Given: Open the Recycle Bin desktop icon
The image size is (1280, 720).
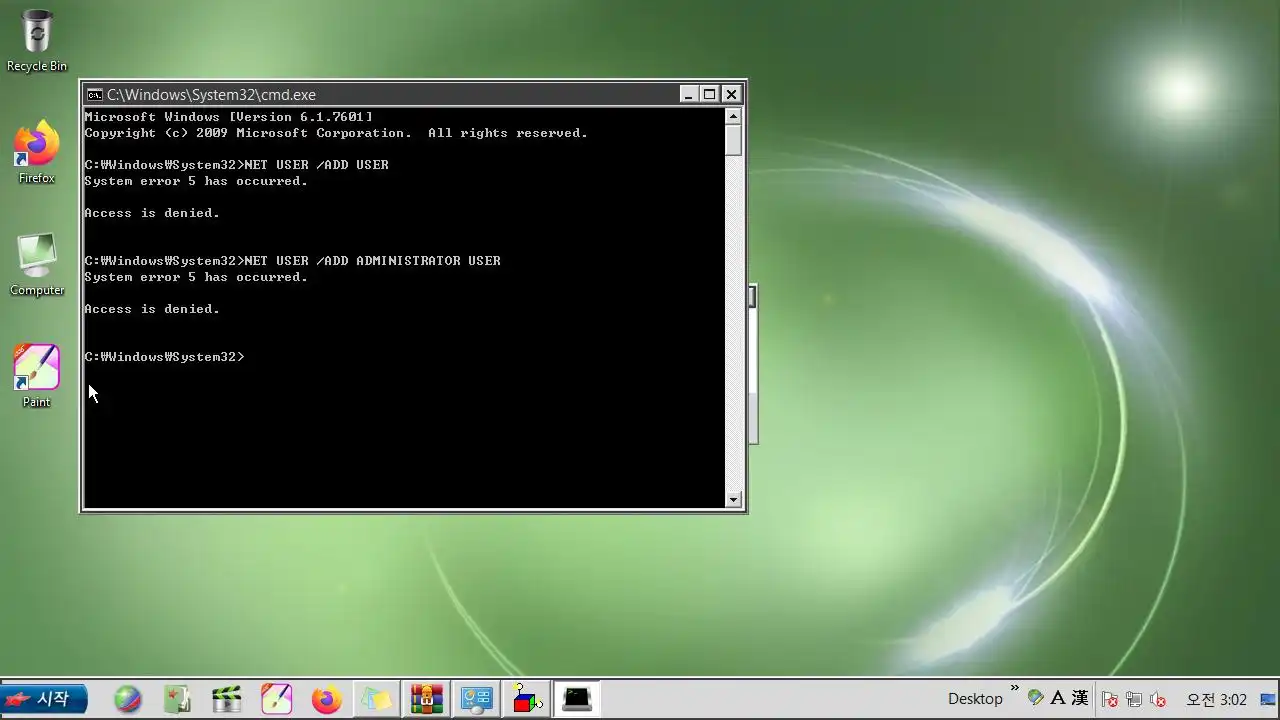Looking at the screenshot, I should pyautogui.click(x=37, y=41).
